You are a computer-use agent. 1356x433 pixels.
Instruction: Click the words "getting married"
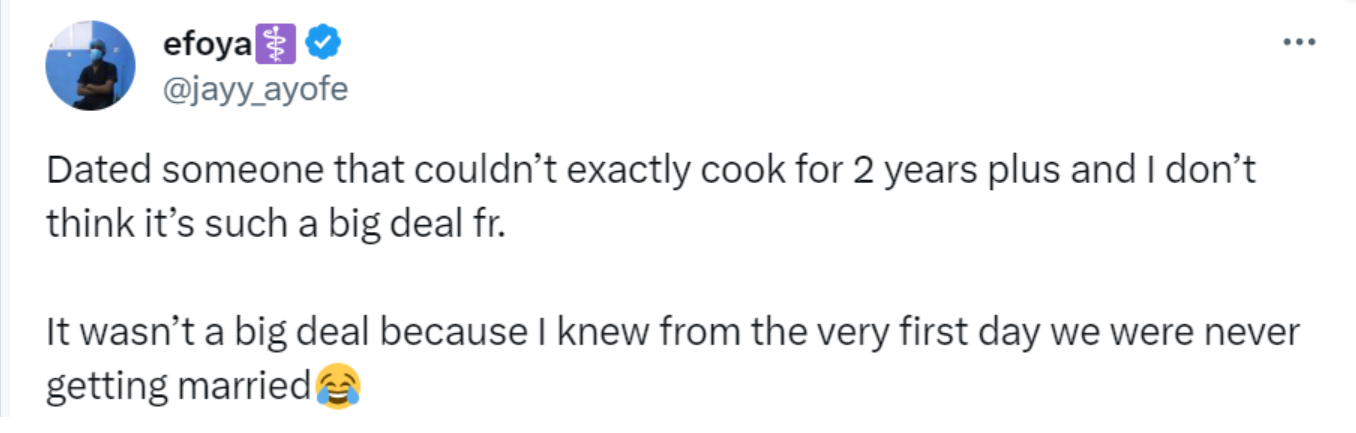pyautogui.click(x=179, y=386)
